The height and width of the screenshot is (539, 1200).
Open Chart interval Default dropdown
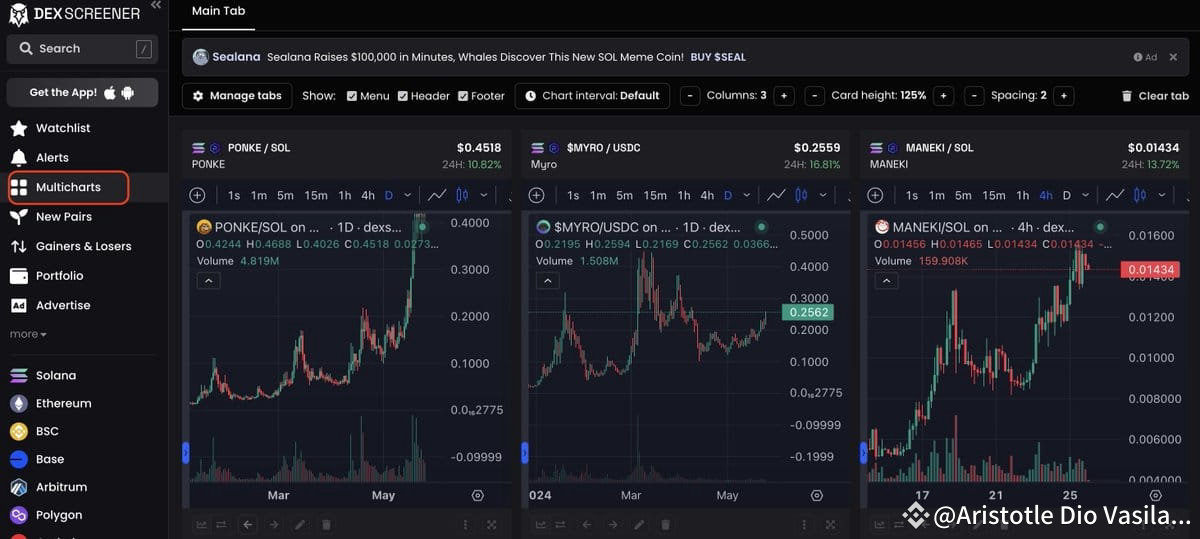point(592,96)
